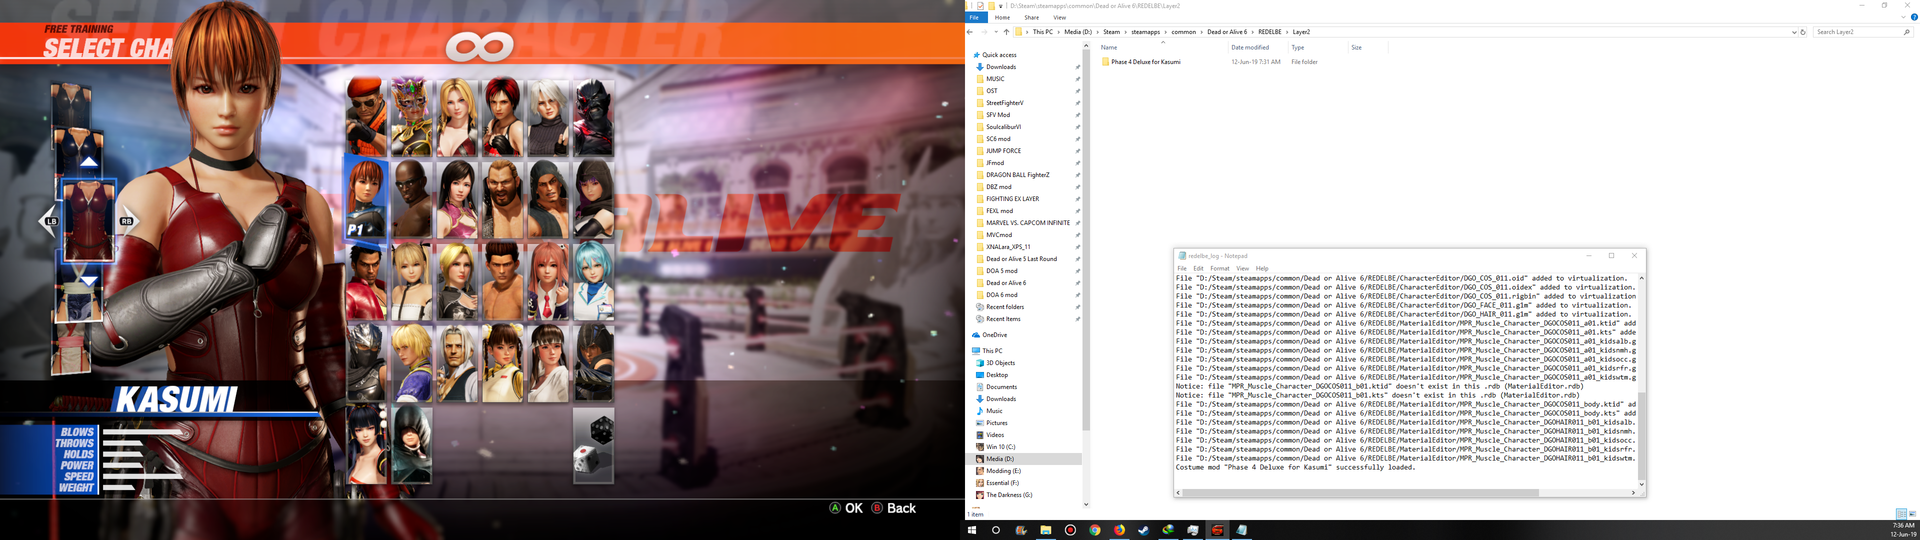The height and width of the screenshot is (540, 1920).
Task: Open Cortana circle on taskbar
Action: click(x=996, y=530)
